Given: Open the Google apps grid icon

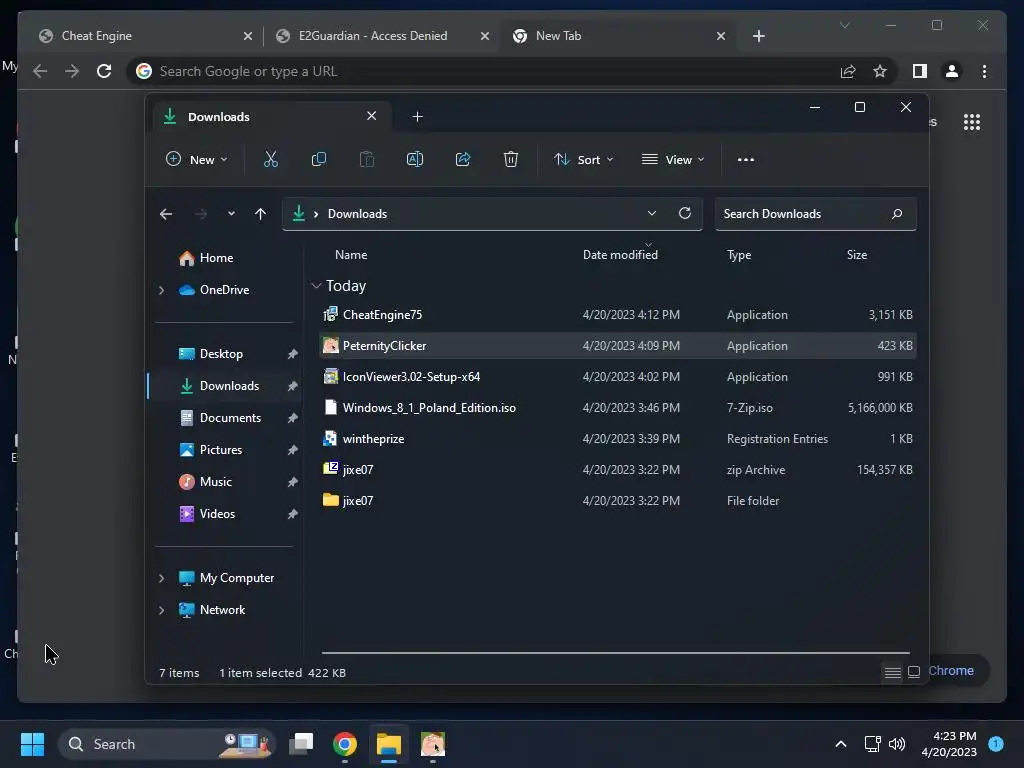Looking at the screenshot, I should (x=972, y=122).
